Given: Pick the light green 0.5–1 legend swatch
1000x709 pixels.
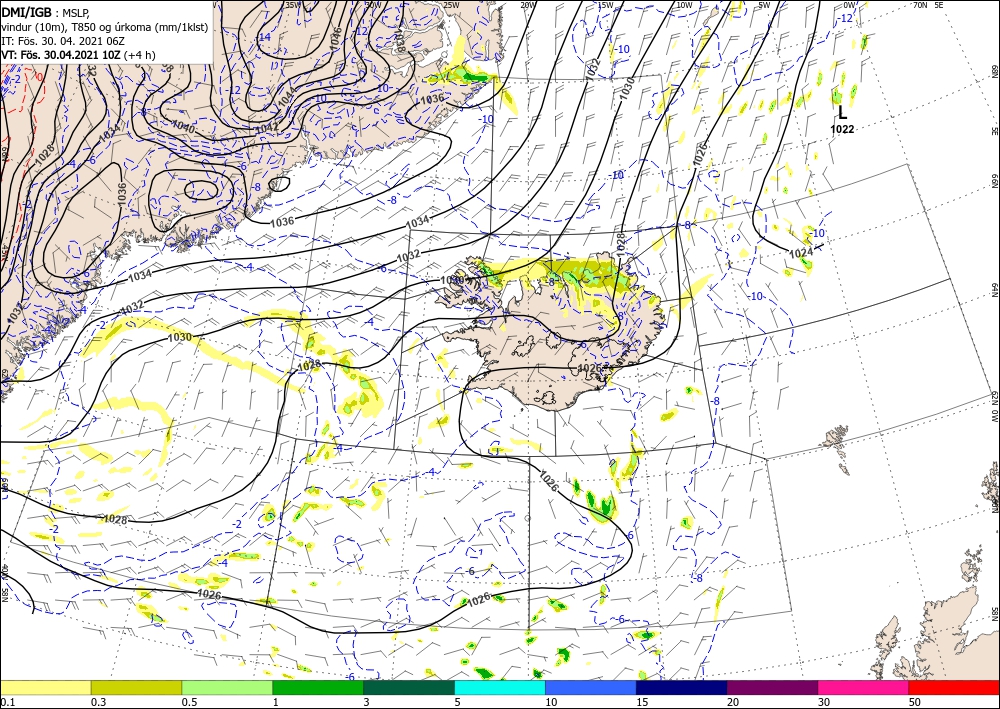Looking at the screenshot, I should [x=227, y=687].
